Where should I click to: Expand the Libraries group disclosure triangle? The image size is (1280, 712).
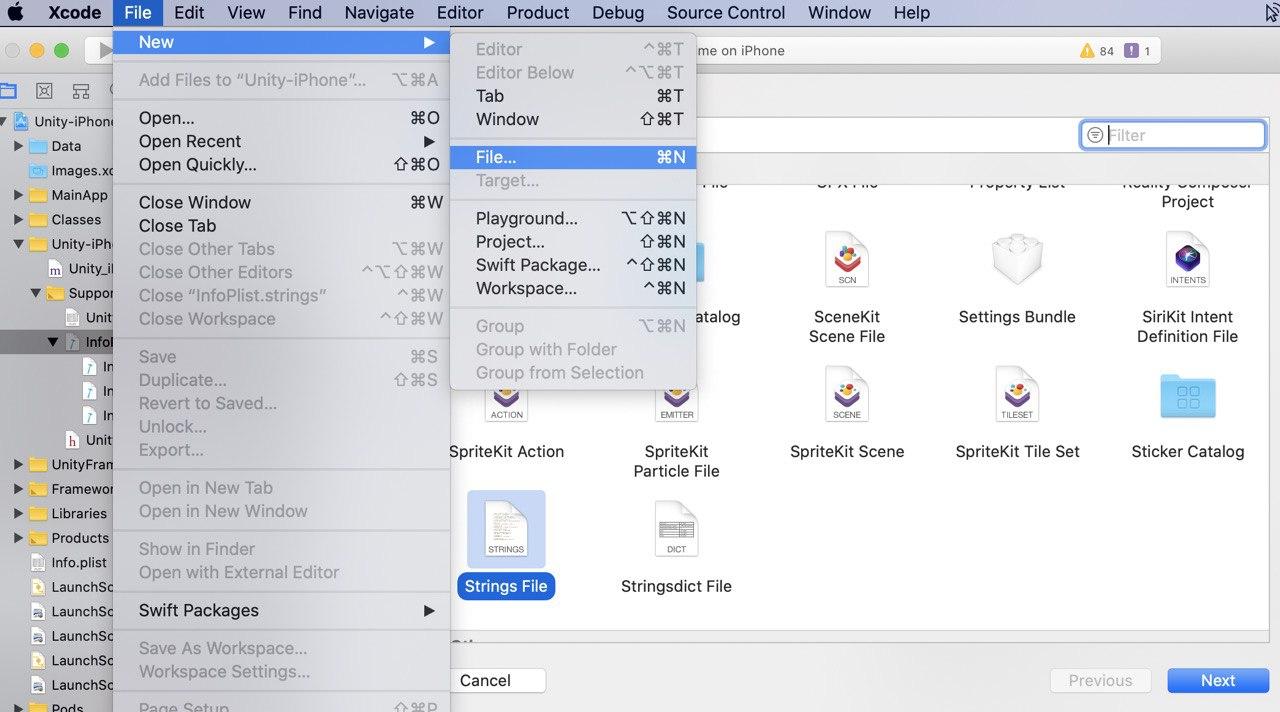click(18, 513)
